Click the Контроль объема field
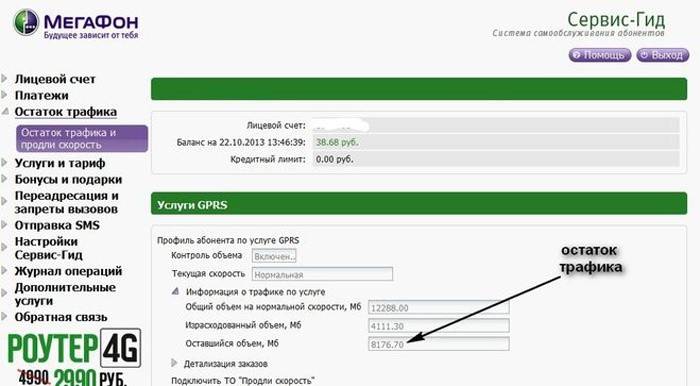This screenshot has height=386, width=700. tap(274, 256)
